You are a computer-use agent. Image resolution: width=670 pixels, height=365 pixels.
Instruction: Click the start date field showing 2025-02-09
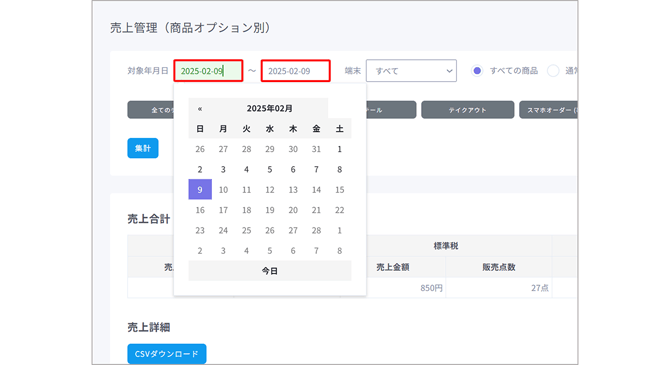click(209, 71)
